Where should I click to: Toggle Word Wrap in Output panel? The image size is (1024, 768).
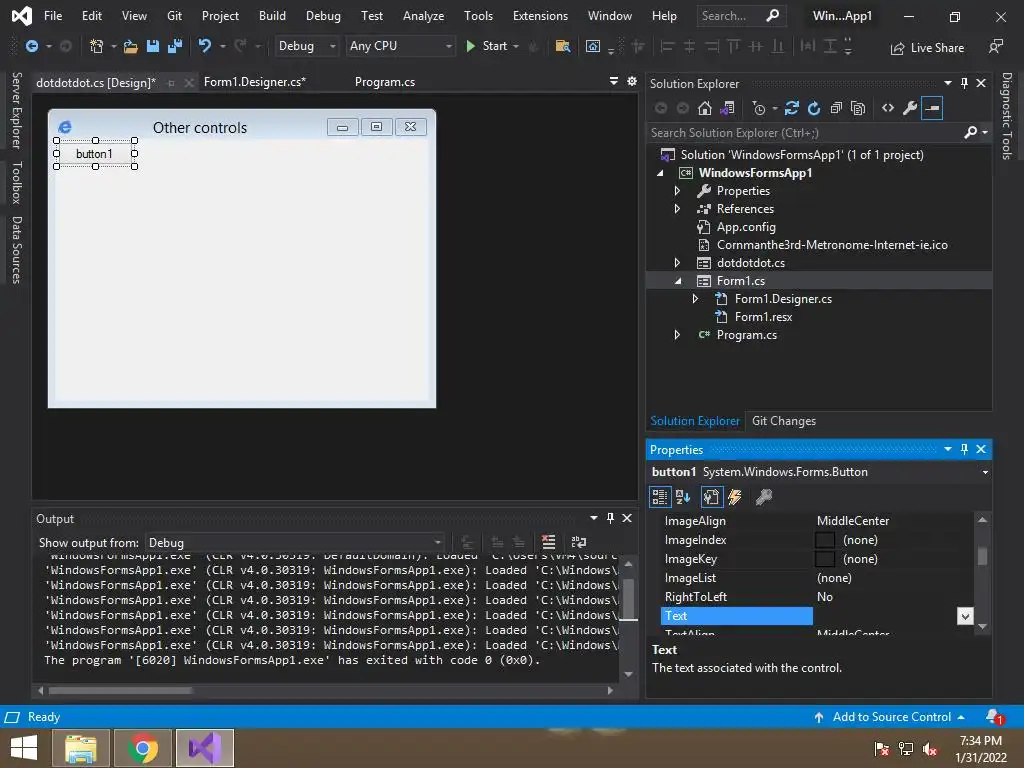click(579, 542)
